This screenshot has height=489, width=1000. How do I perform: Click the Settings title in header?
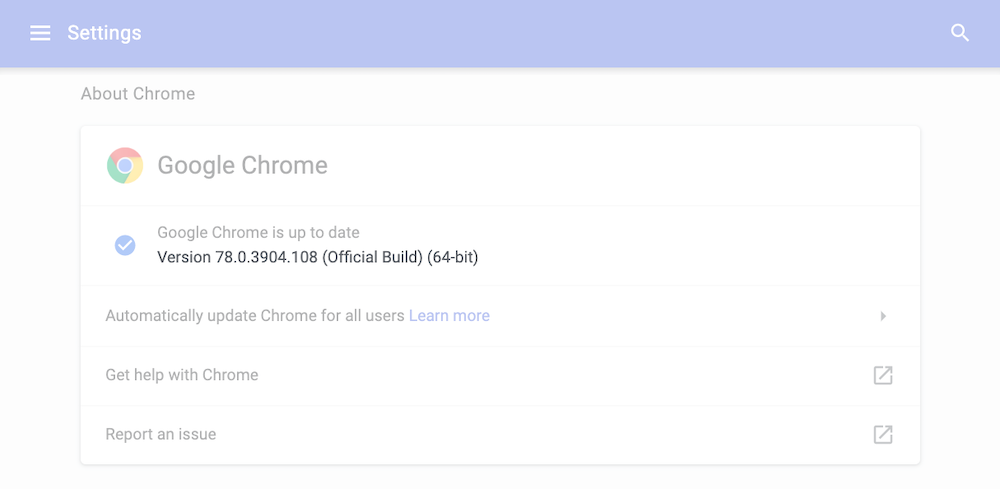click(105, 33)
